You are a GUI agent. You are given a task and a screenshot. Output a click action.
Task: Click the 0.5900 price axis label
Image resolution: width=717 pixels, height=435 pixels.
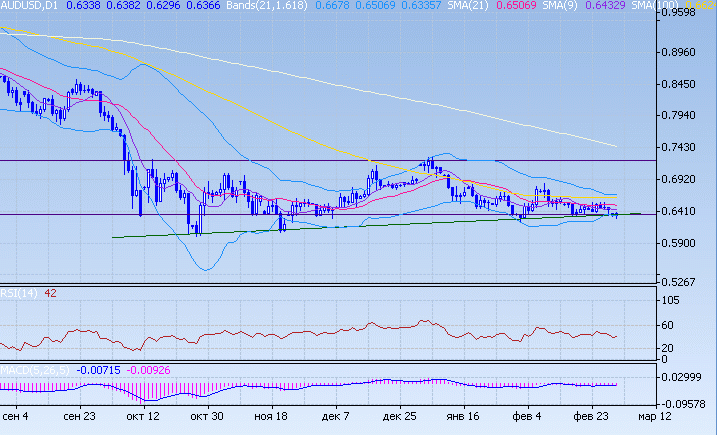(x=685, y=244)
